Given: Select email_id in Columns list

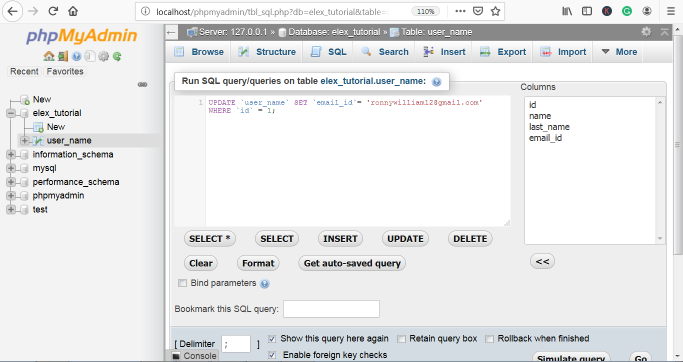Looking at the screenshot, I should point(545,138).
